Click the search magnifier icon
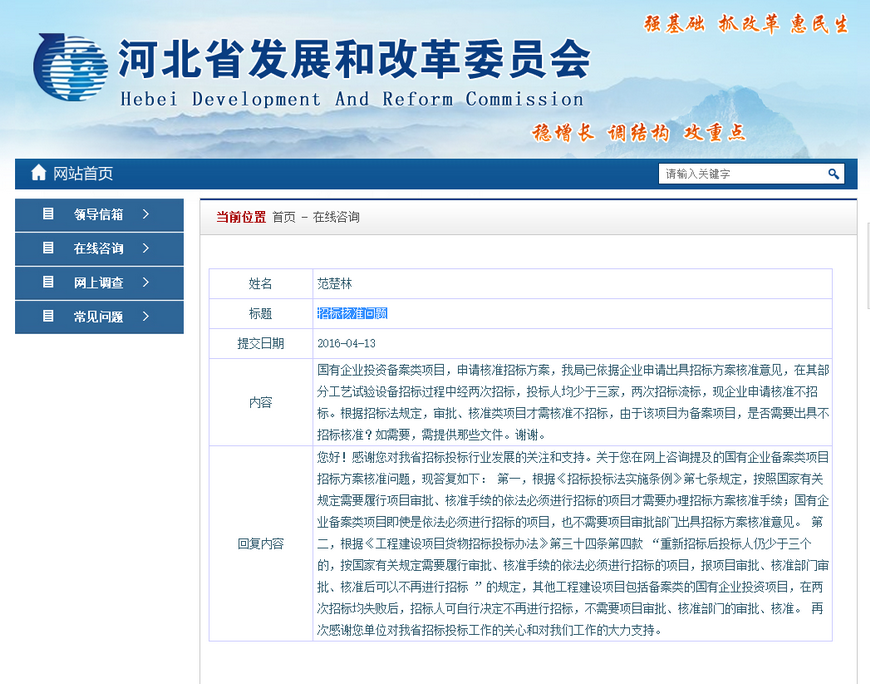The image size is (870, 684). pyautogui.click(x=833, y=174)
